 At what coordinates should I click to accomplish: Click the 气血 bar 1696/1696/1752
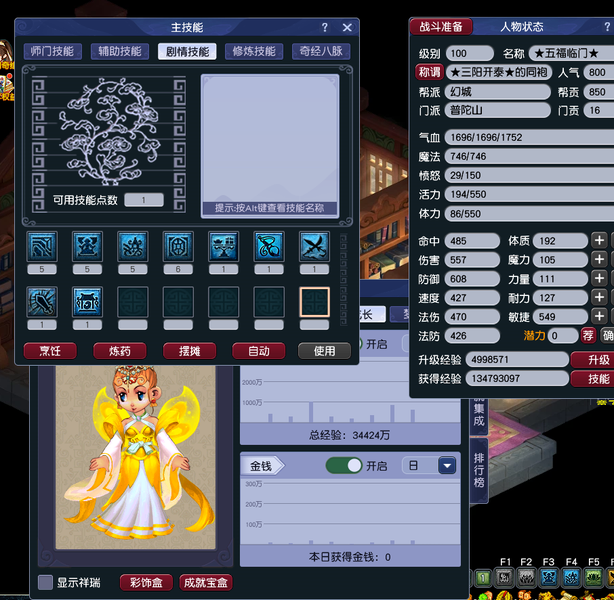click(x=529, y=137)
